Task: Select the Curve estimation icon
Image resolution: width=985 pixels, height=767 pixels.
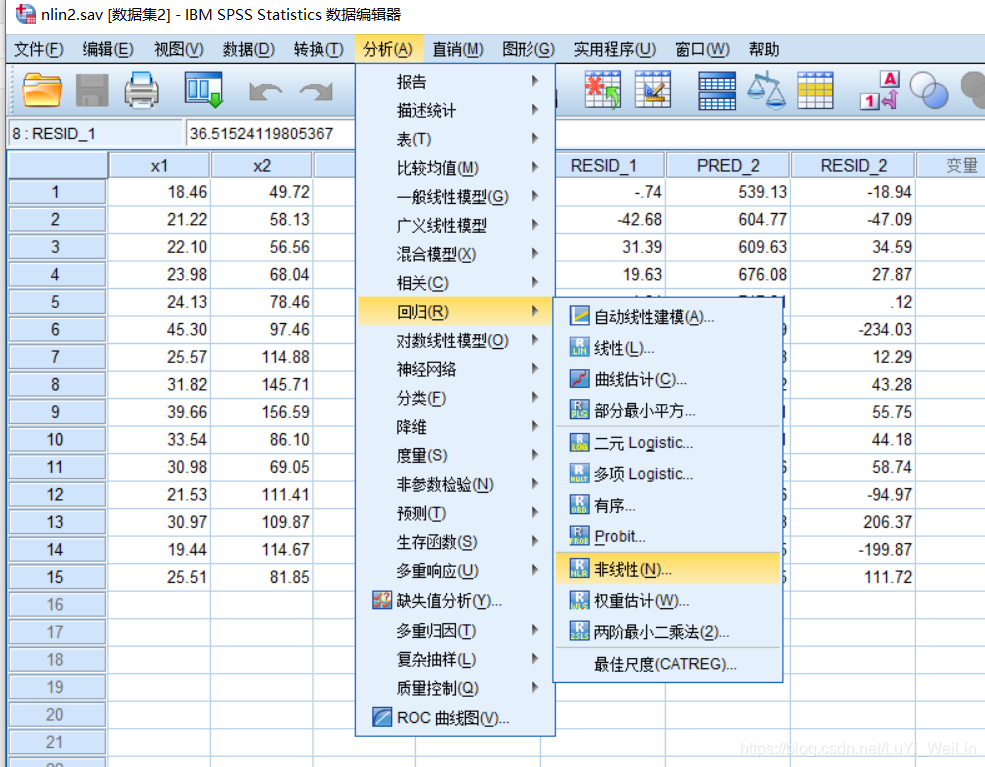Action: click(579, 378)
